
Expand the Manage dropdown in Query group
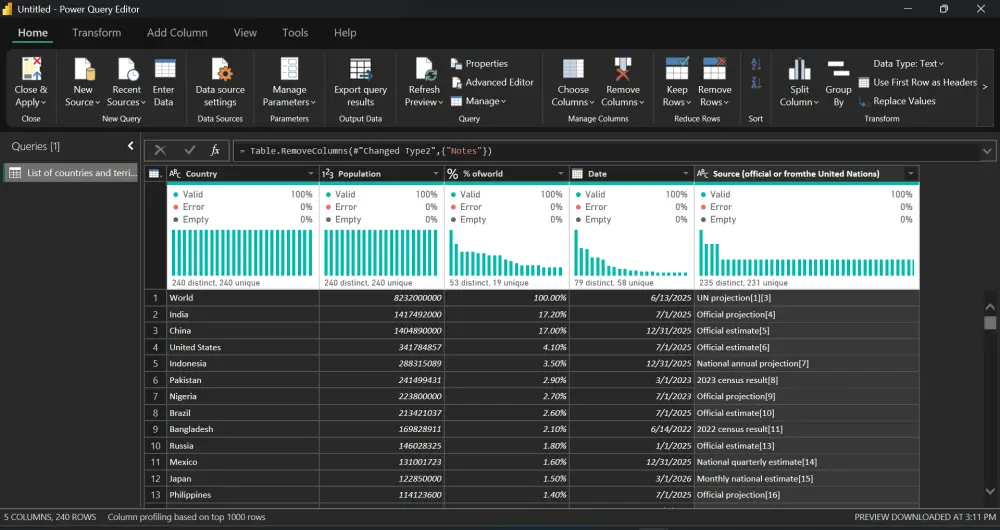pyautogui.click(x=478, y=101)
